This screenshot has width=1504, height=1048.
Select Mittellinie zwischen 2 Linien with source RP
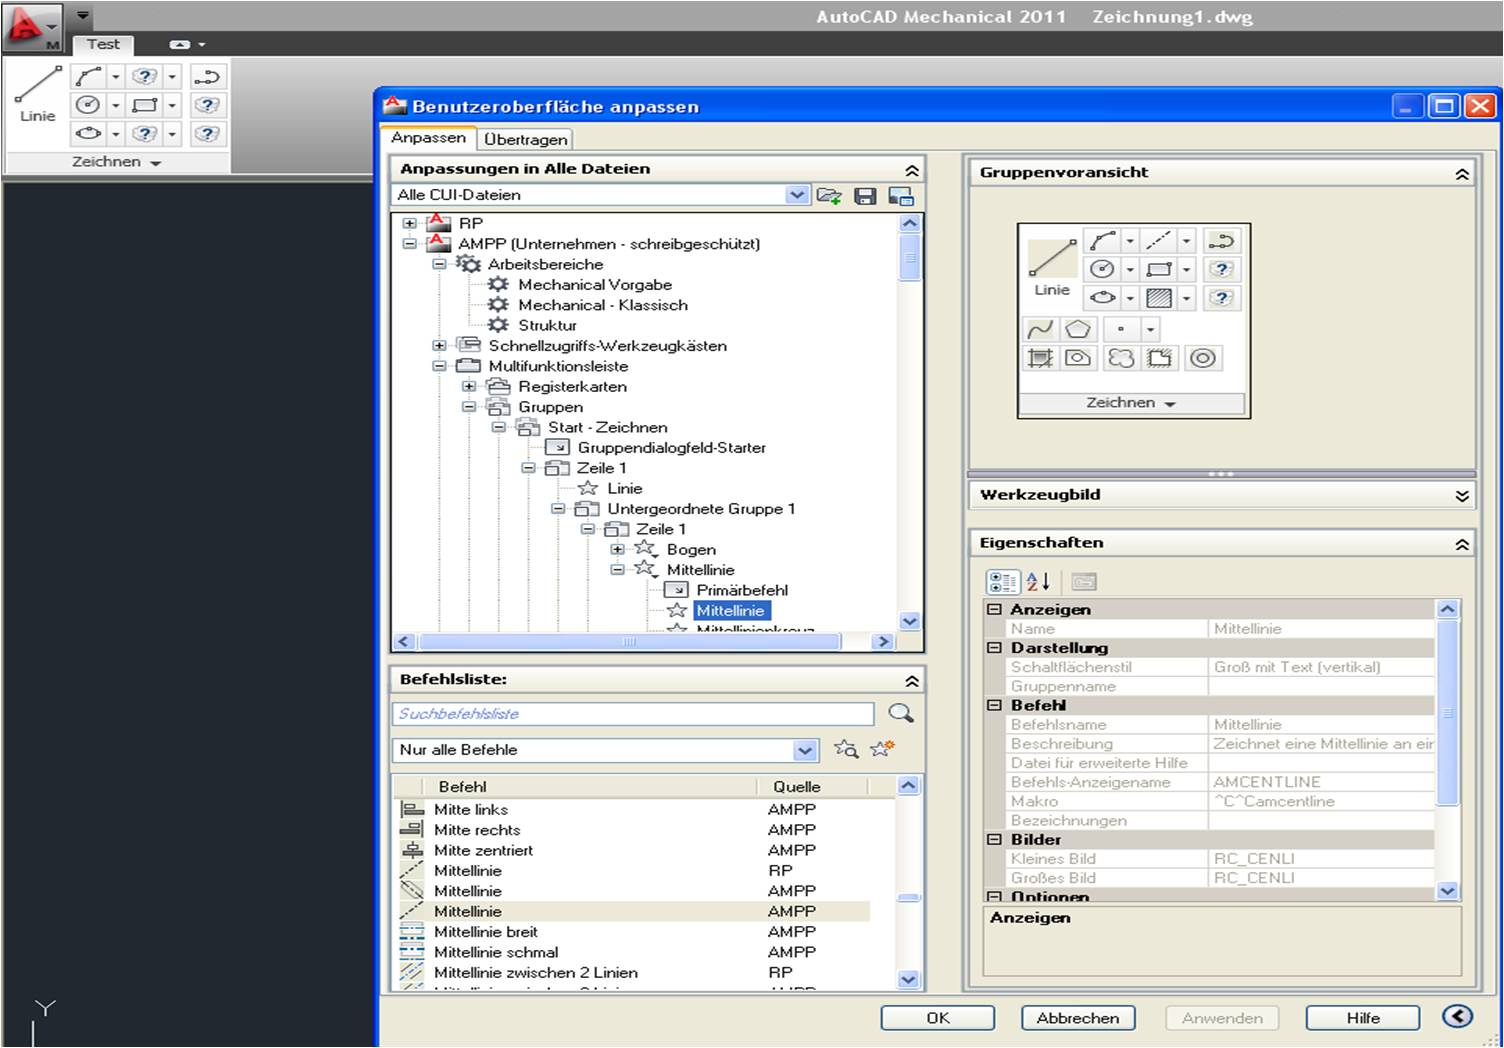(x=536, y=972)
